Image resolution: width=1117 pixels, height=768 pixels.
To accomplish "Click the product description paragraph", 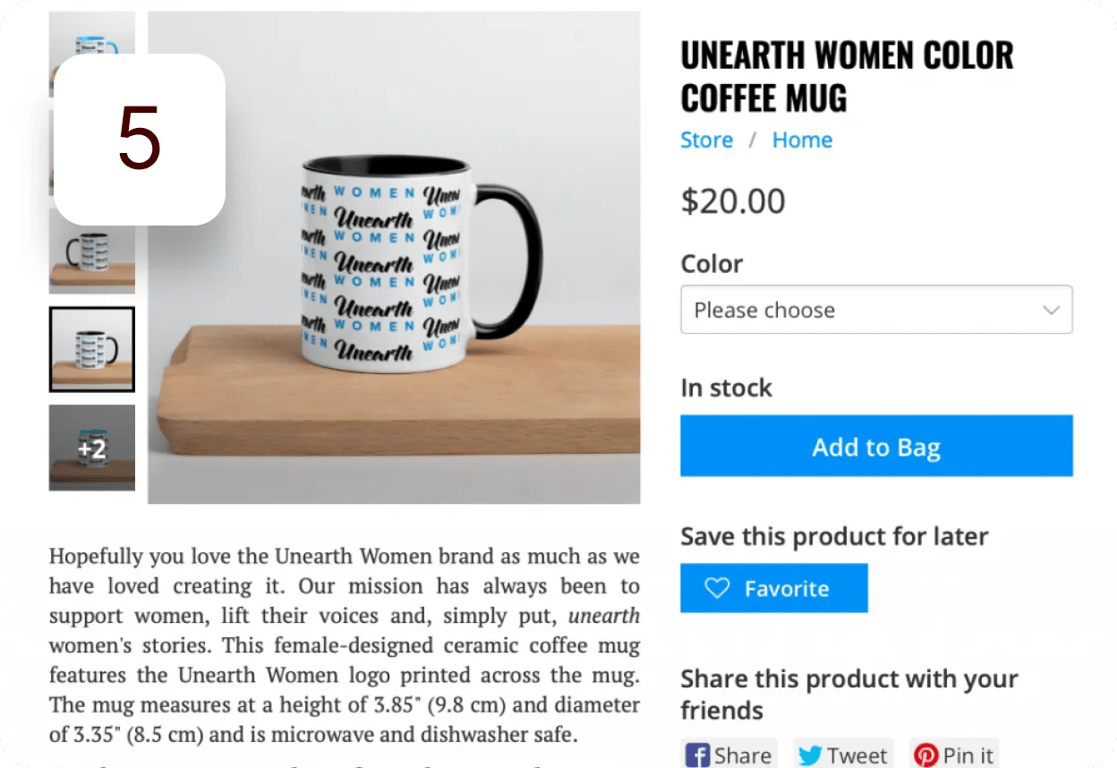I will [344, 645].
